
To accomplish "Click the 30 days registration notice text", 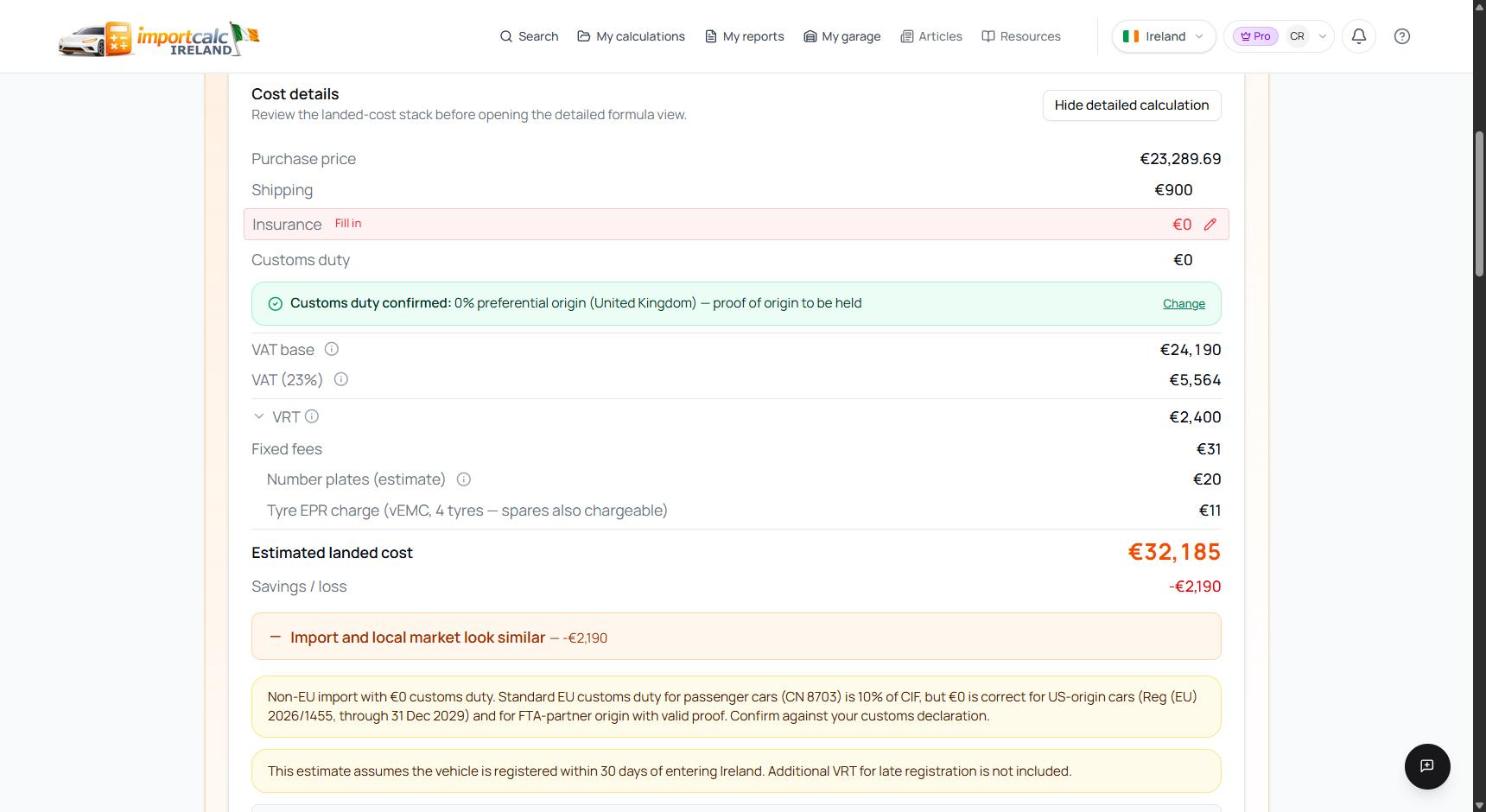I will pyautogui.click(x=669, y=771).
